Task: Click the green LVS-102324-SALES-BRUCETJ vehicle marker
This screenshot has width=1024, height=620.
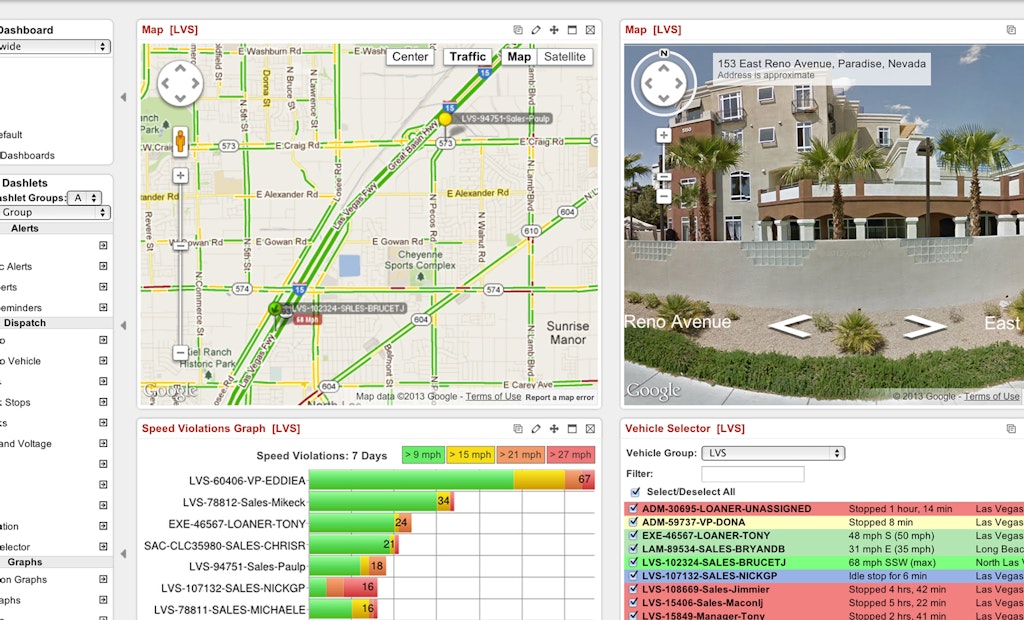Action: pos(275,309)
